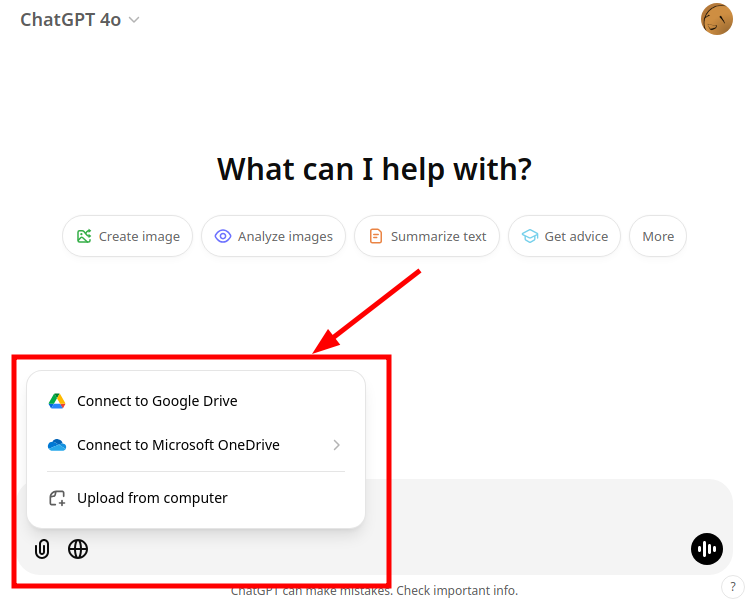This screenshot has width=748, height=603.
Task: Click the 'What can I help with?' heading
Action: tap(374, 169)
